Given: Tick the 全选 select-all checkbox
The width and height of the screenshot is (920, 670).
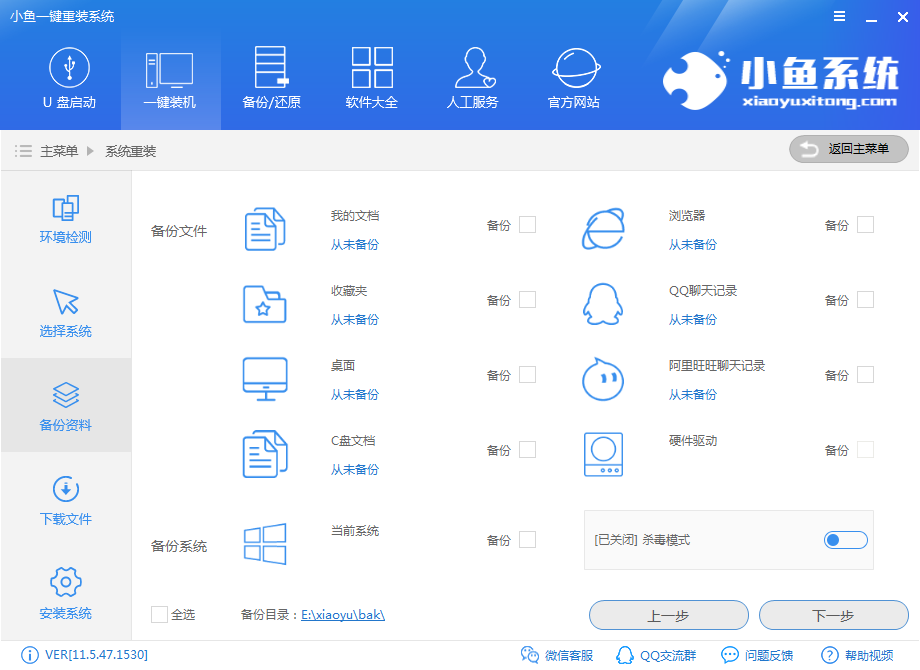Looking at the screenshot, I should click(160, 614).
